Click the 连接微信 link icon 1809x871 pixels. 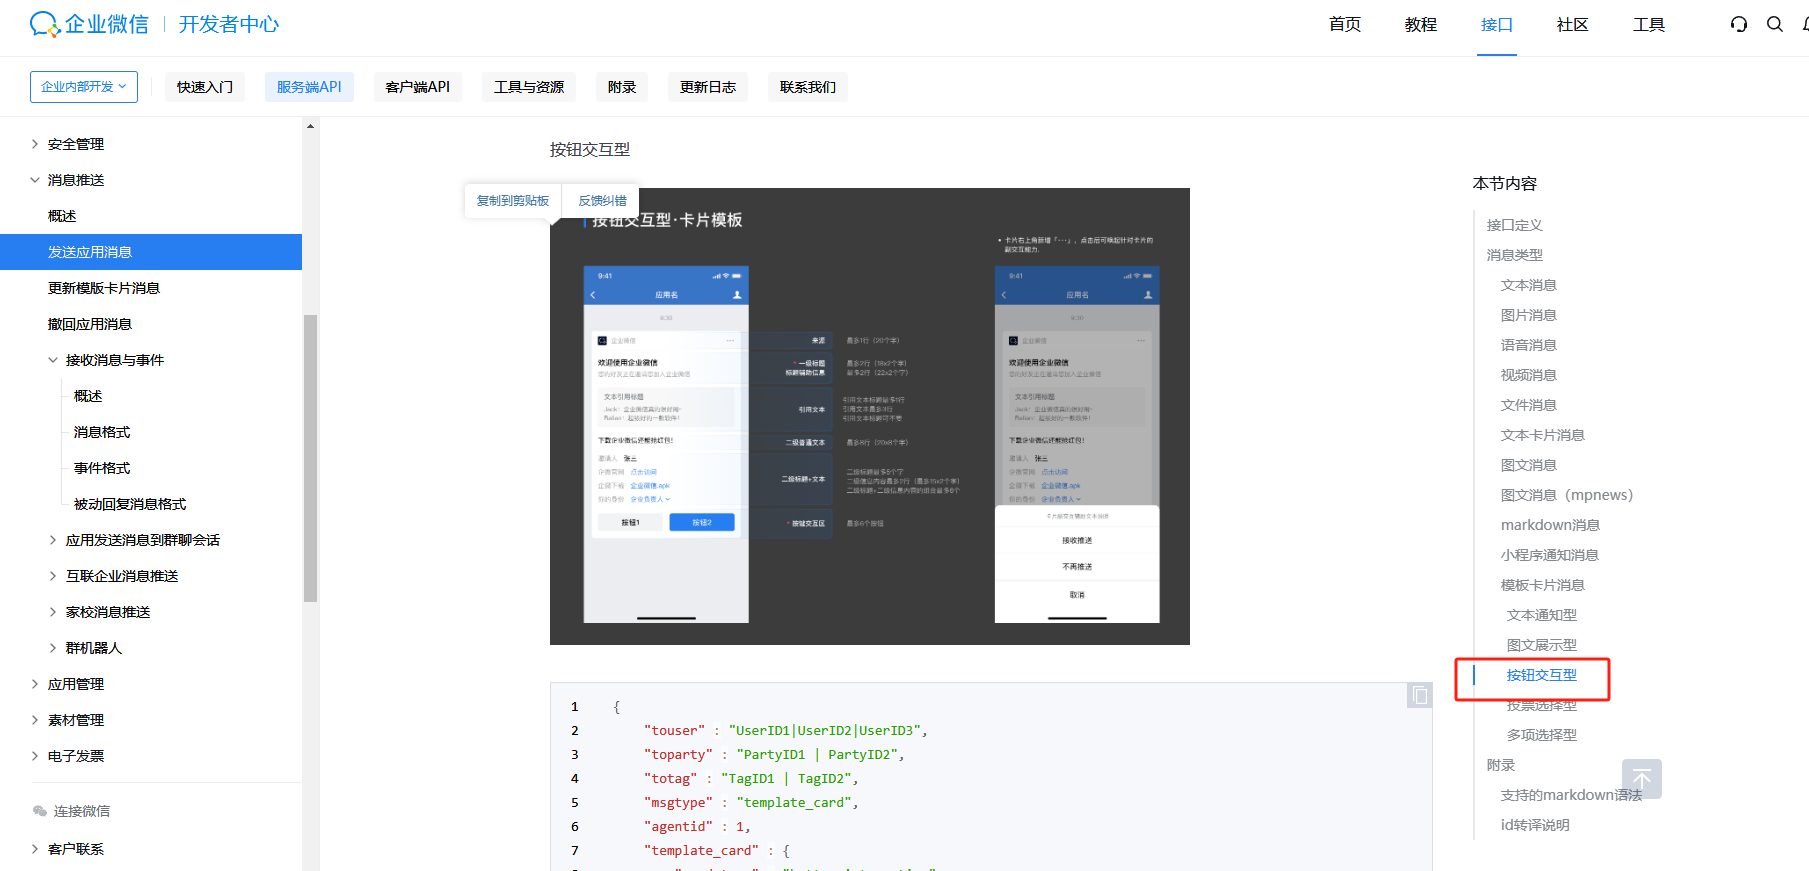pos(40,811)
